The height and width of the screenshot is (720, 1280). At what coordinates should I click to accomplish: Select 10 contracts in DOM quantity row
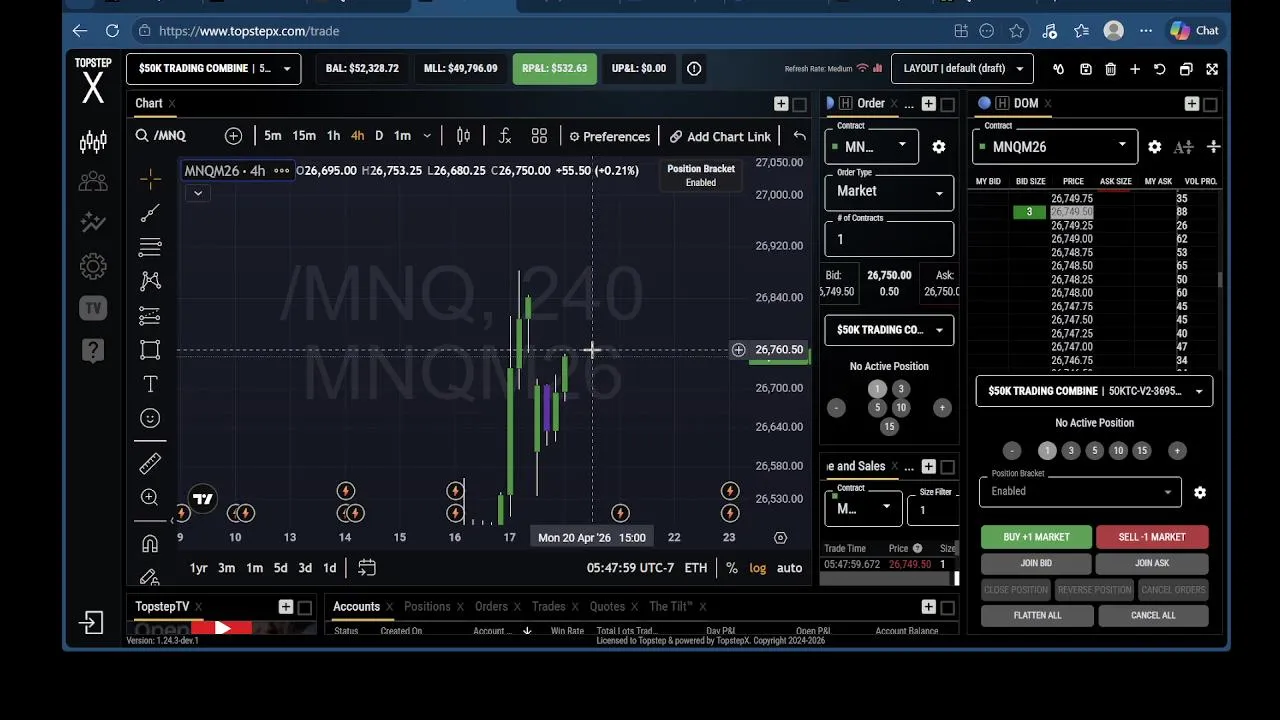tap(1118, 451)
